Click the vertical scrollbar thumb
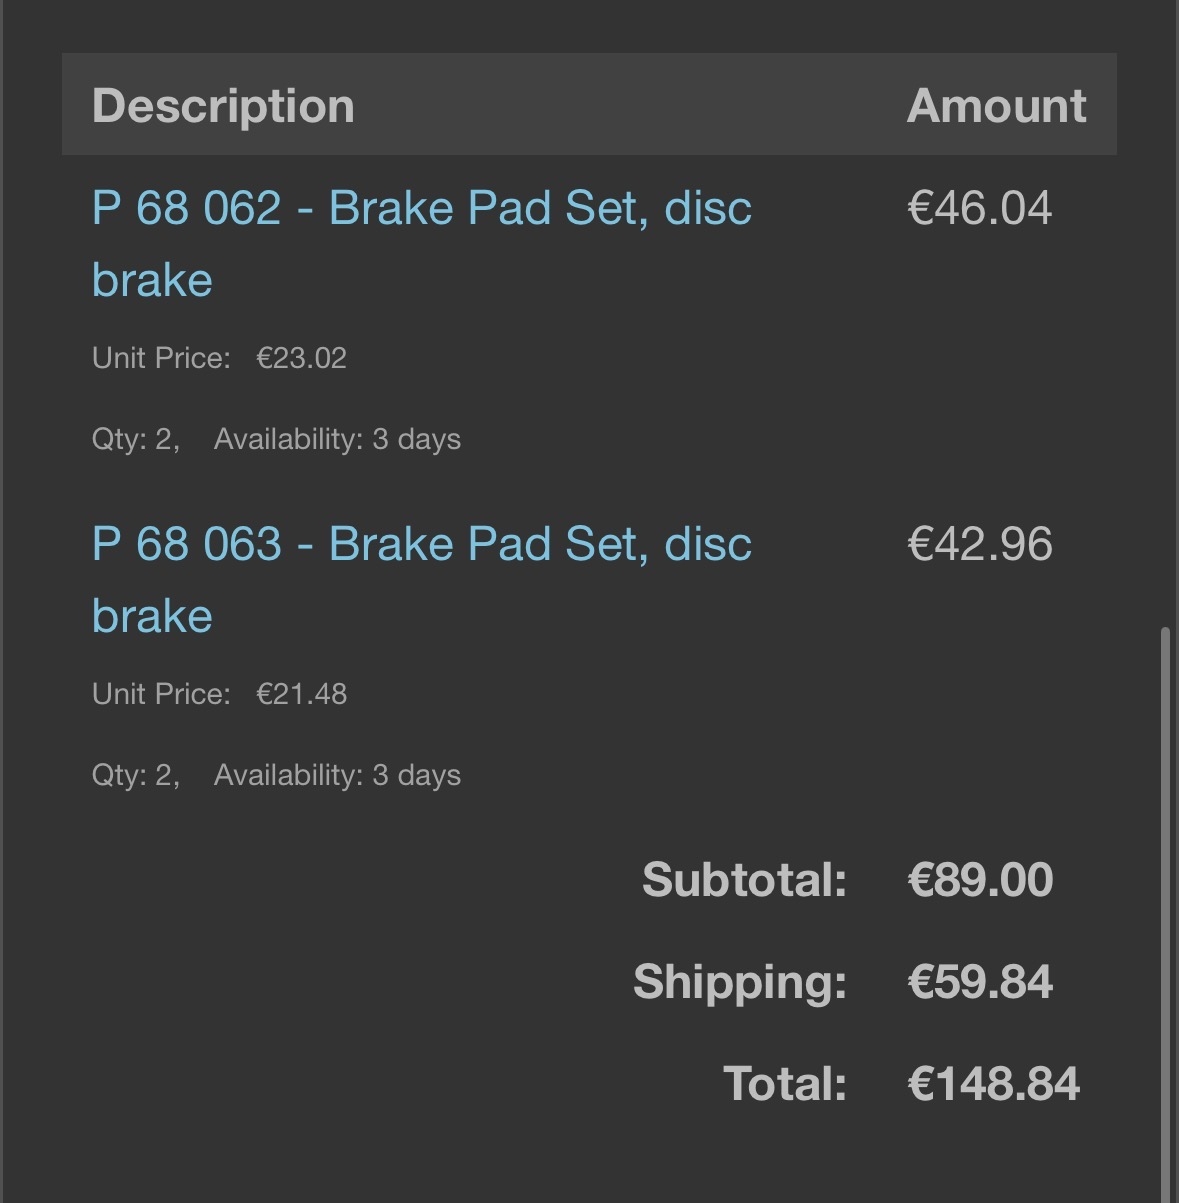Viewport: 1179px width, 1203px height. tap(1163, 900)
